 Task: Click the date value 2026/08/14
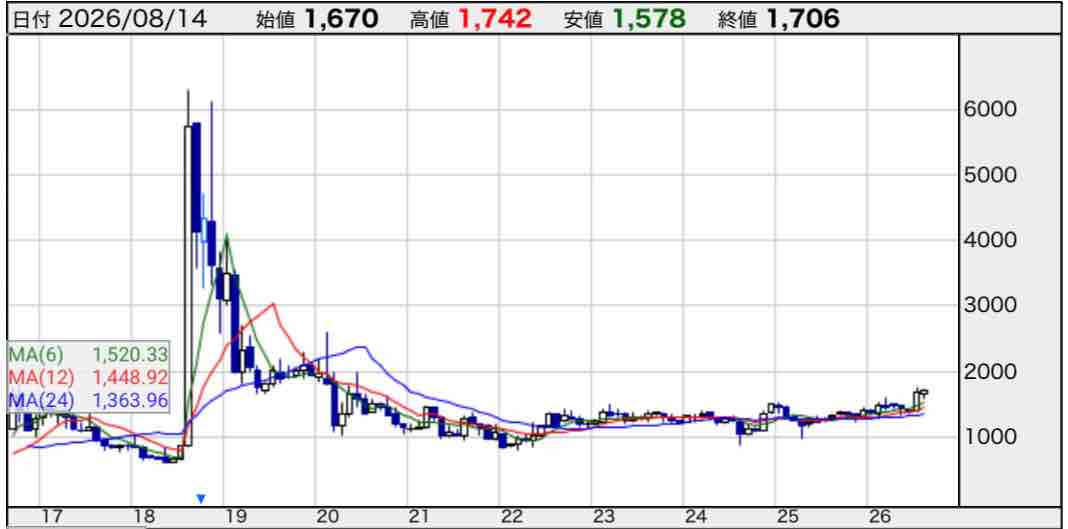(x=133, y=20)
